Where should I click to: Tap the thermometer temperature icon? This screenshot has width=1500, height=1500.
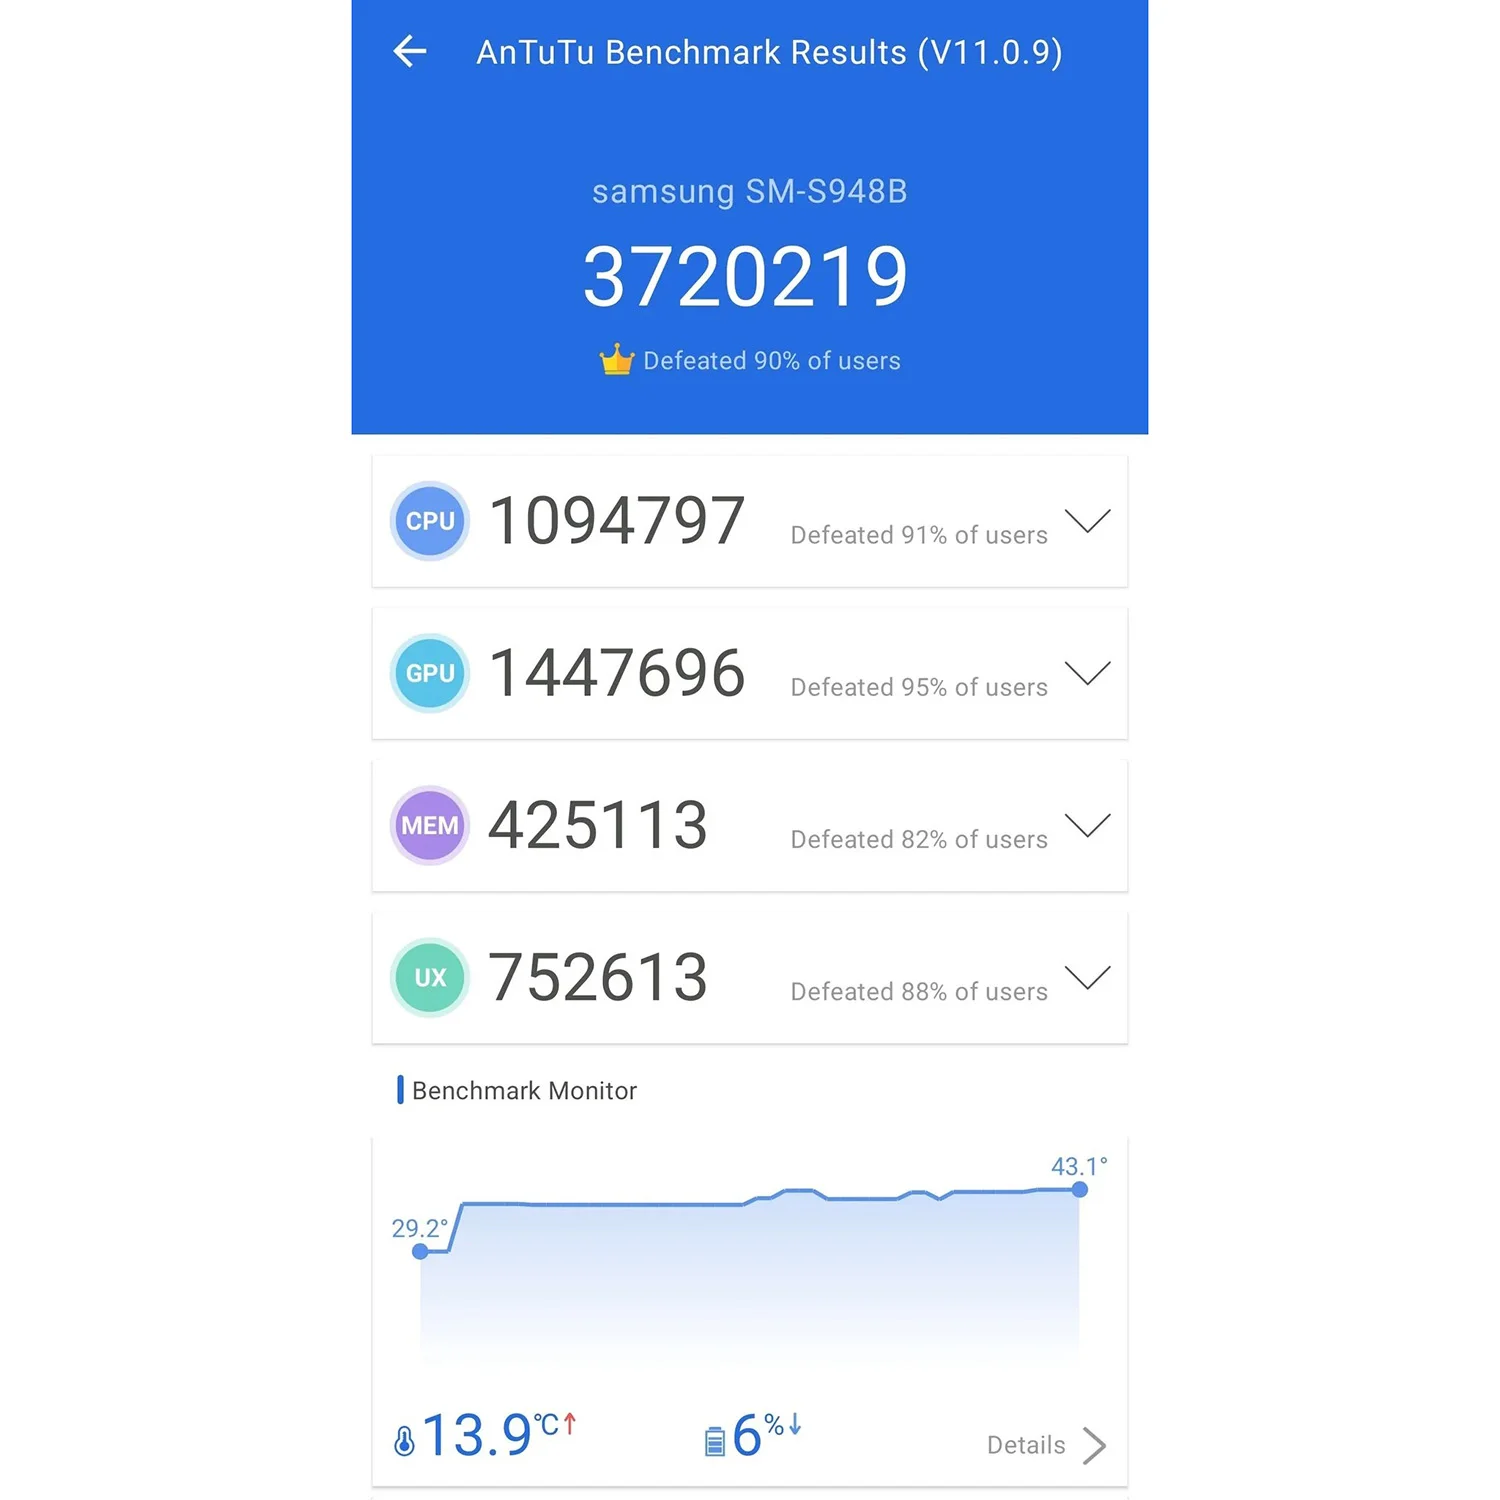404,1441
